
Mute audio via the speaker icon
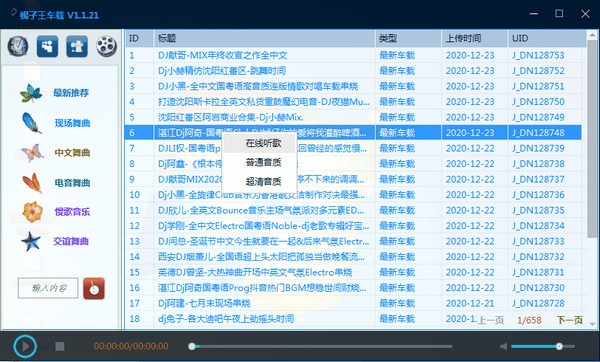pyautogui.click(x=504, y=346)
